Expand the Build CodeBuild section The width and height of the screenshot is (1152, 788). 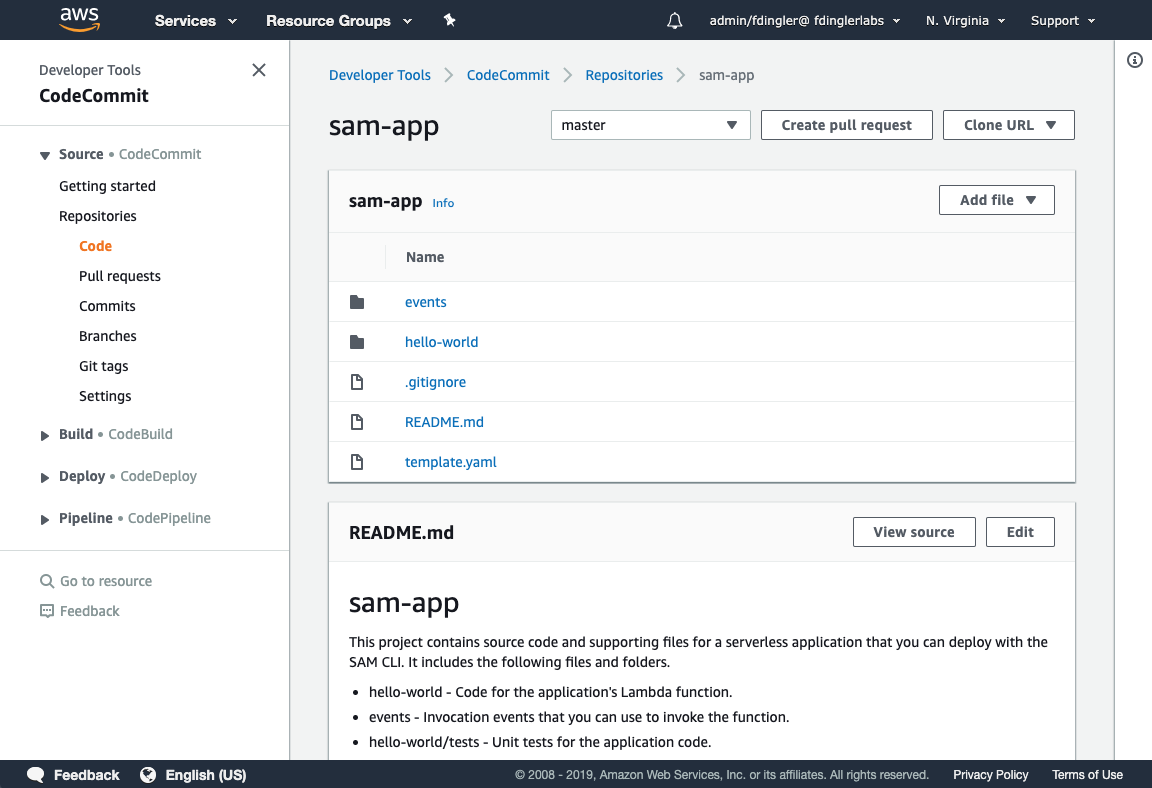click(45, 435)
